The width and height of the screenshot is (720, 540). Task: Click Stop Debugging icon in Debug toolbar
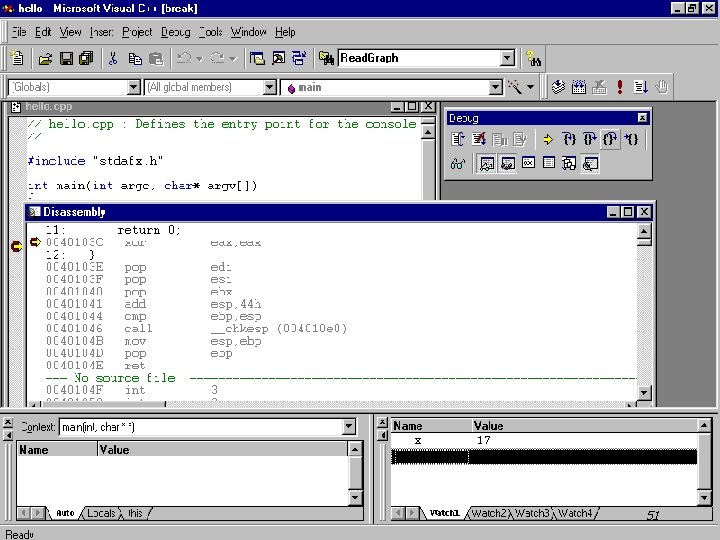pos(479,139)
